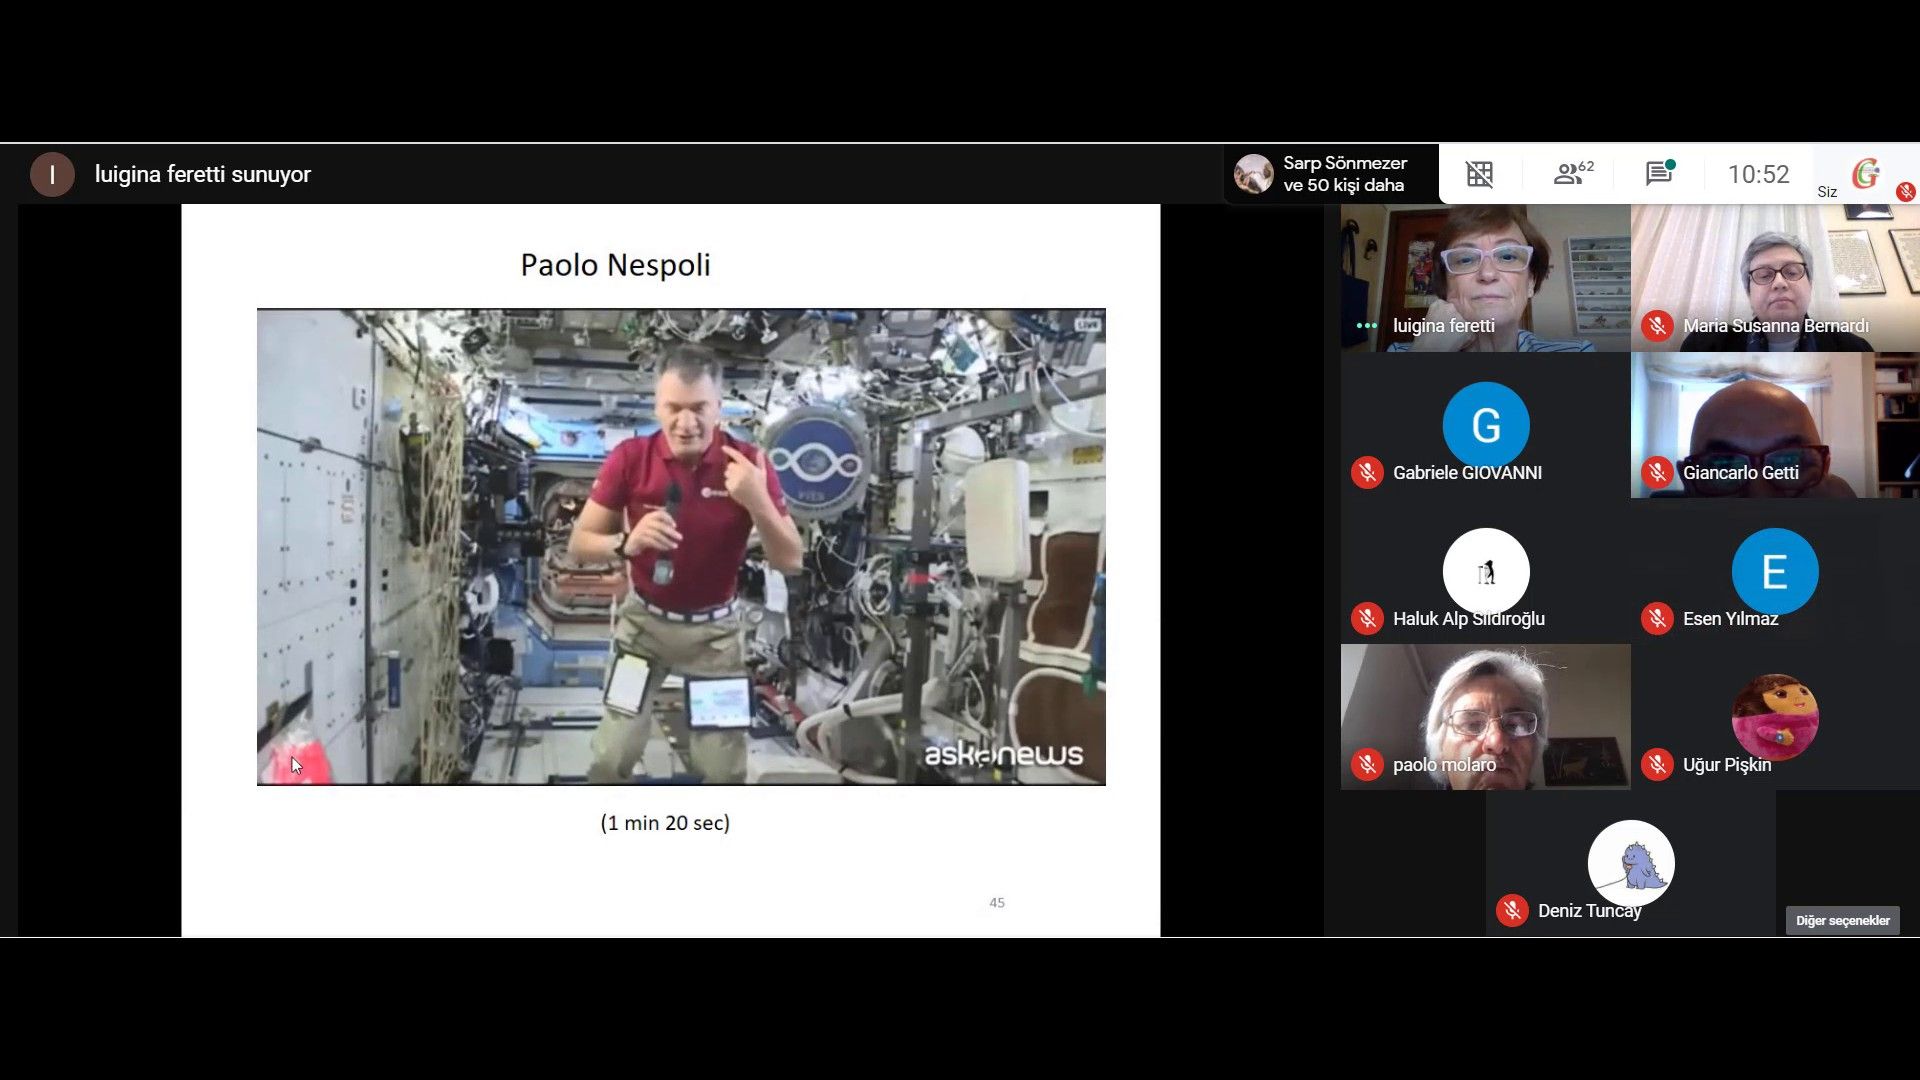Select Uğur Pişkin's cartoon avatar
Viewport: 1920px width, 1080px height.
tap(1774, 717)
